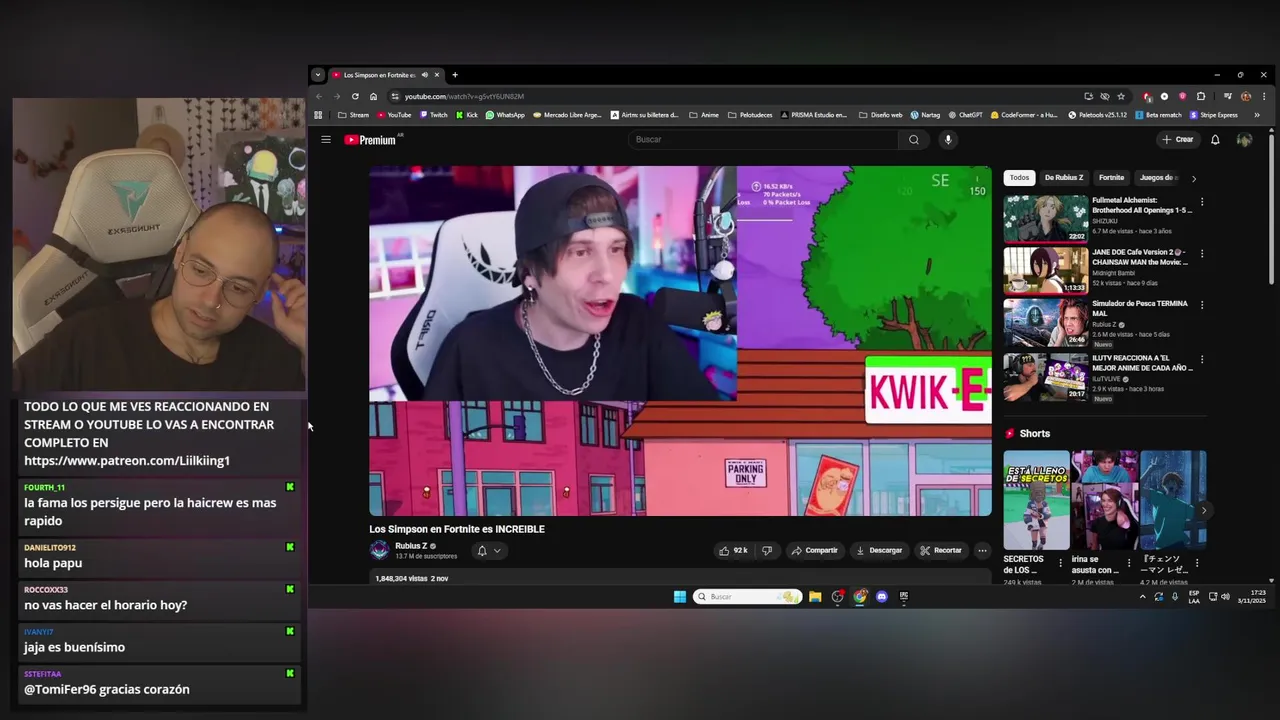This screenshot has width=1280, height=720.
Task: Select the Fortnite filter chip
Action: tap(1111, 178)
